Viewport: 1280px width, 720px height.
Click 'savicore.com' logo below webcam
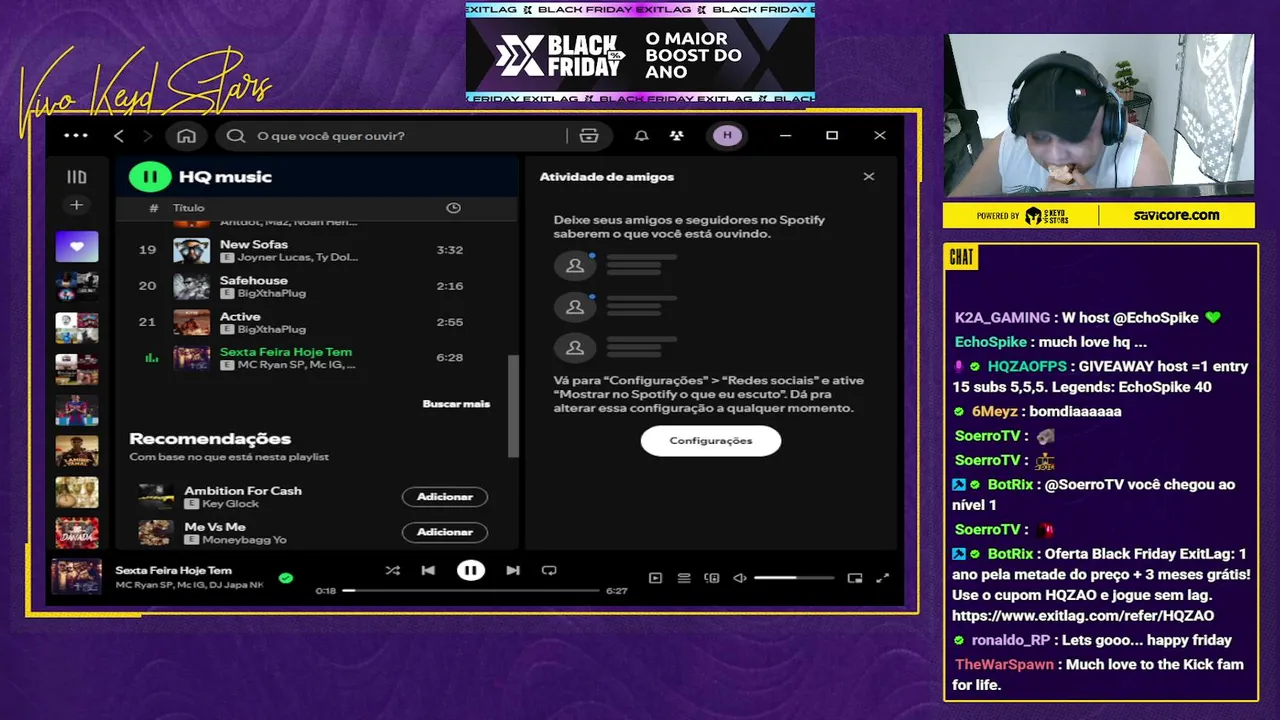[1176, 215]
